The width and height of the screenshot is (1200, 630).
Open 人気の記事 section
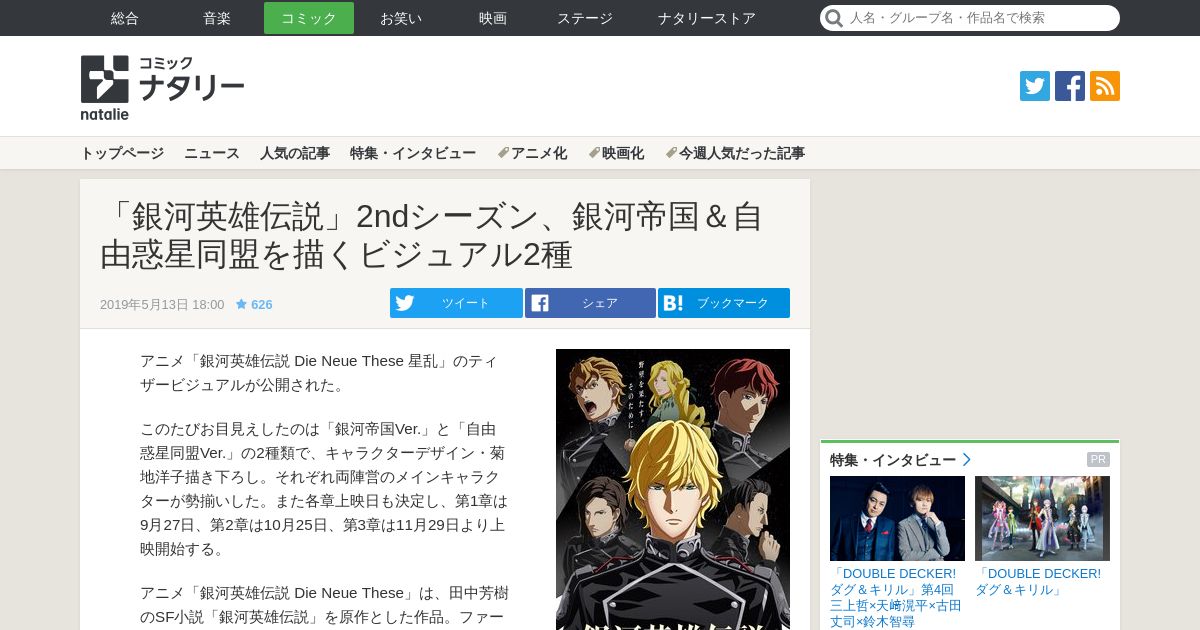[295, 153]
